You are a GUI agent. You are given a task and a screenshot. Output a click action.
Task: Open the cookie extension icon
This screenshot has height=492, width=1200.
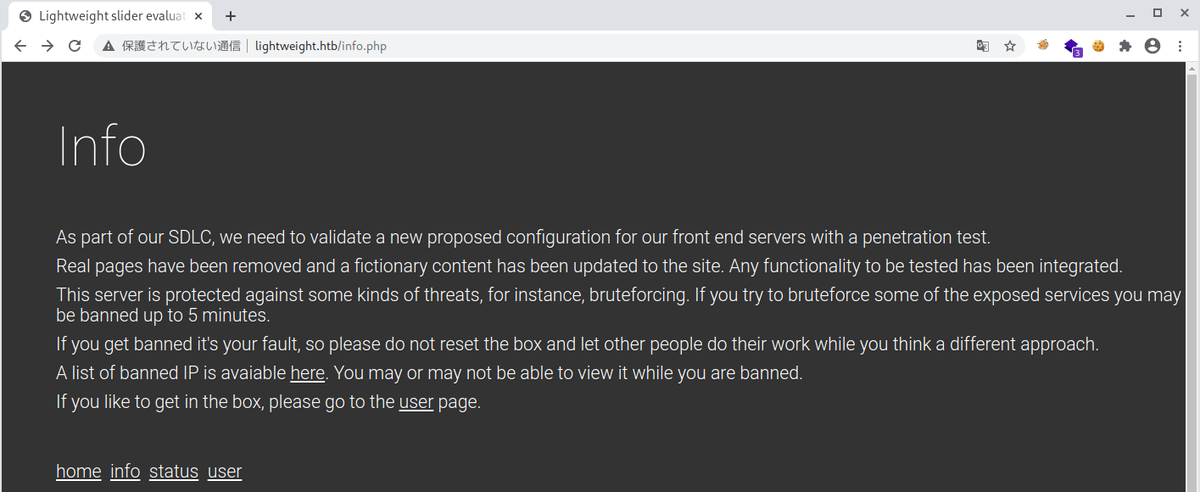pos(1098,46)
